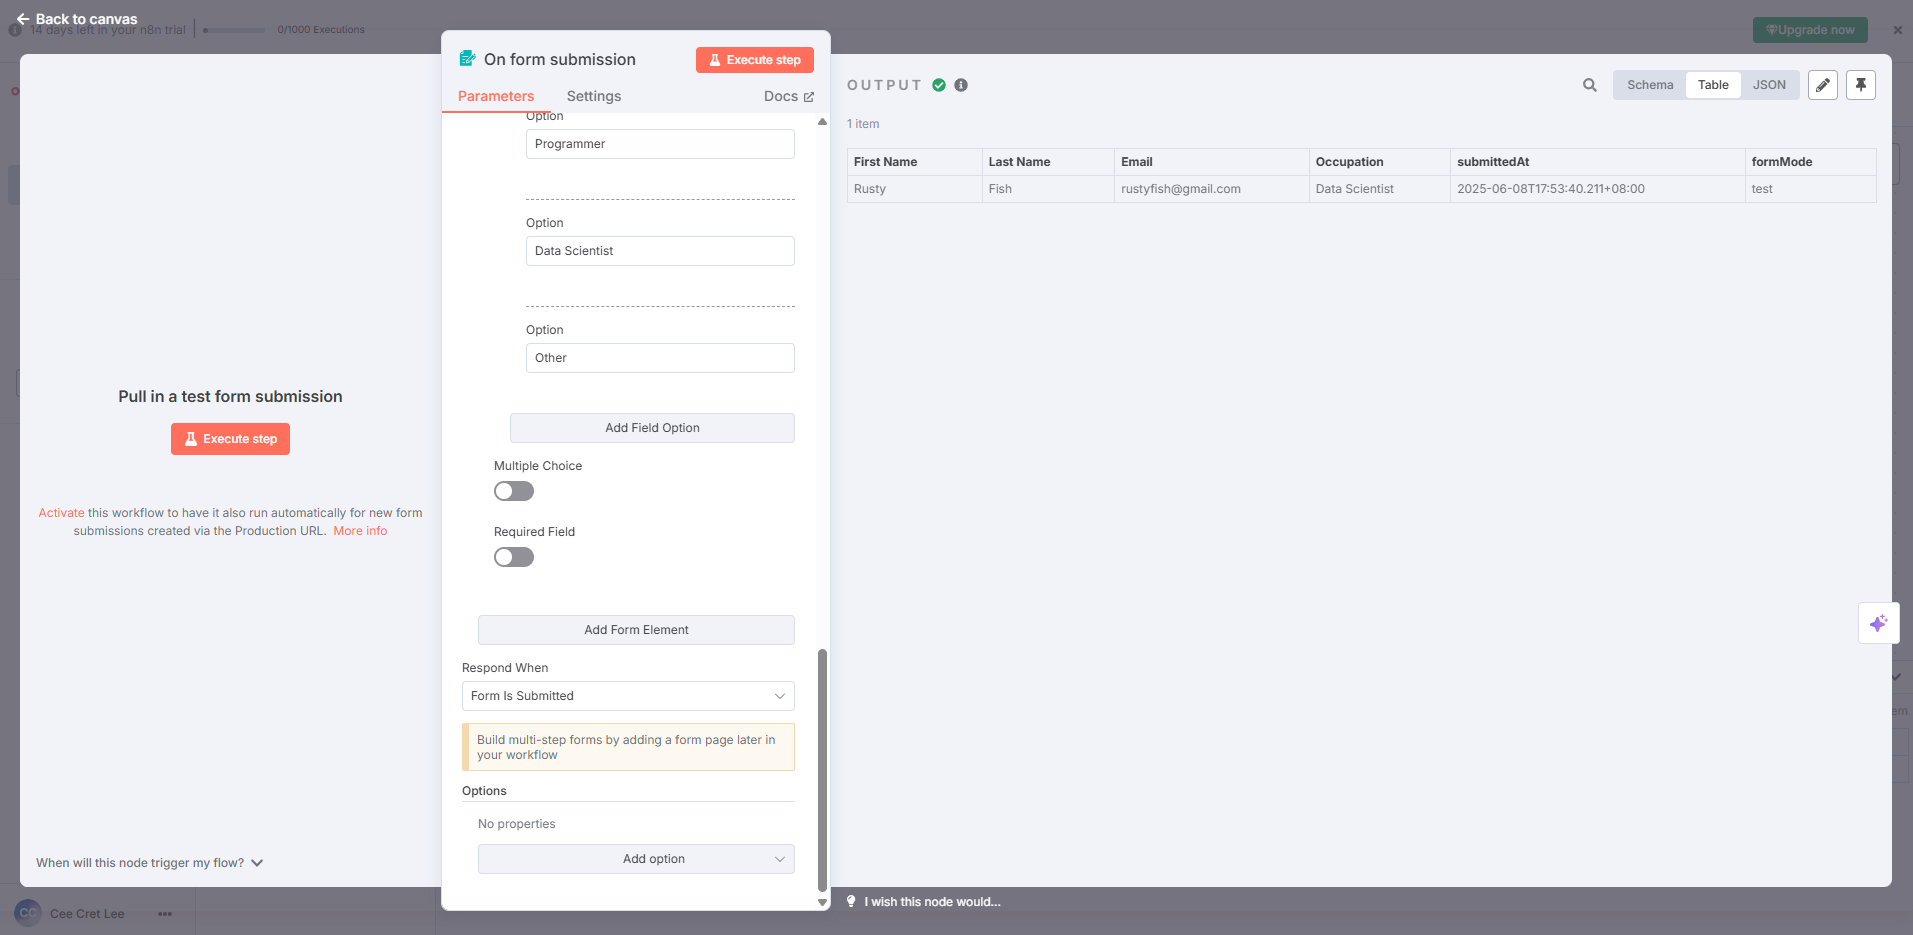
Task: Click the edit output pencil icon
Action: pyautogui.click(x=1822, y=85)
